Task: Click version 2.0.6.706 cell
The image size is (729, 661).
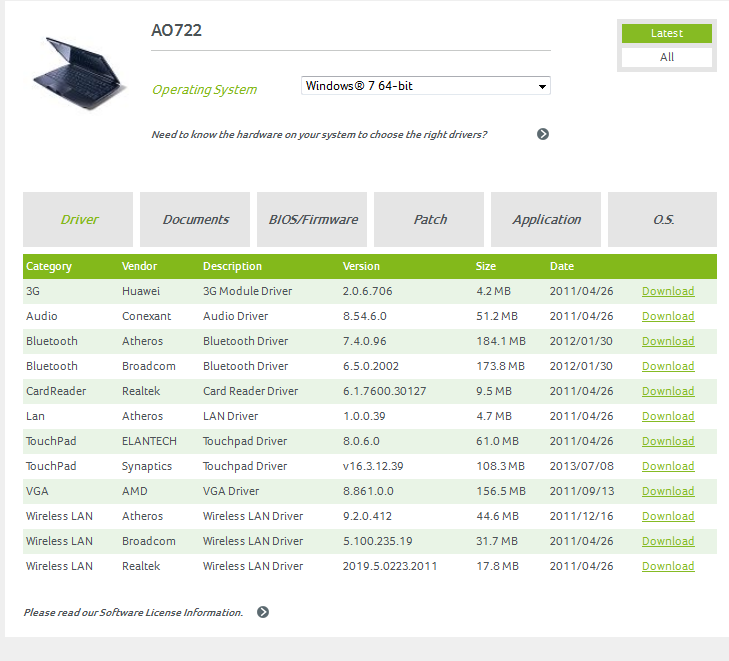Action: 368,291
